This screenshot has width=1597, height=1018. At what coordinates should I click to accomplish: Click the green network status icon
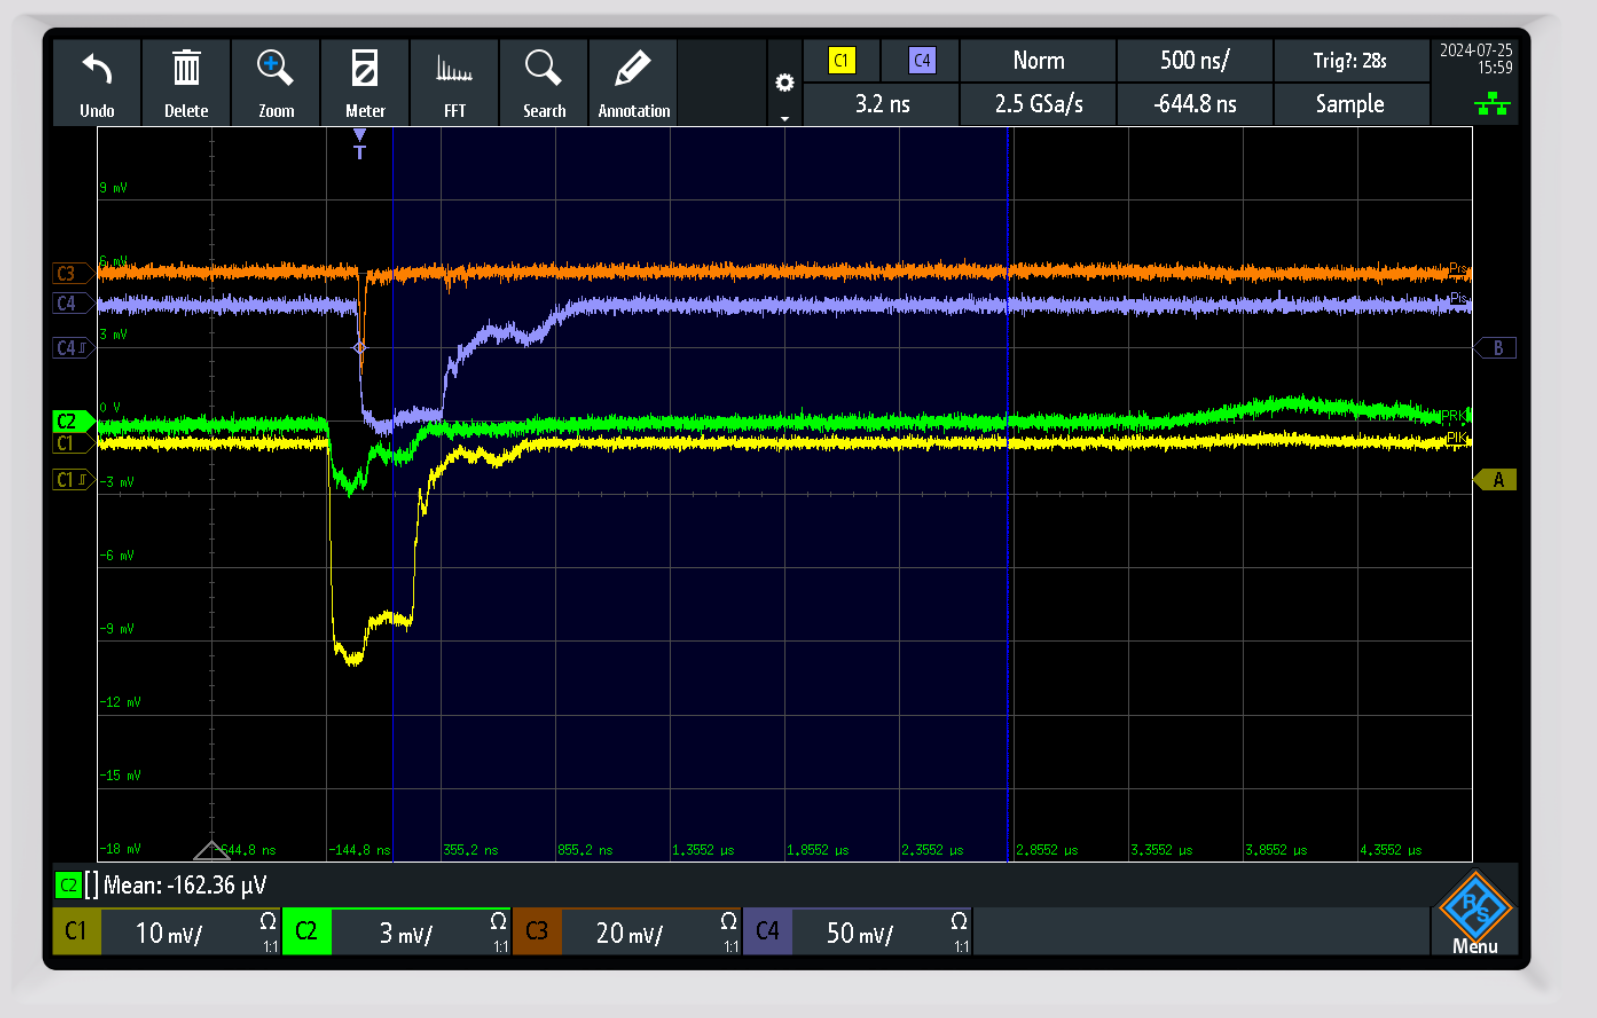tap(1492, 104)
